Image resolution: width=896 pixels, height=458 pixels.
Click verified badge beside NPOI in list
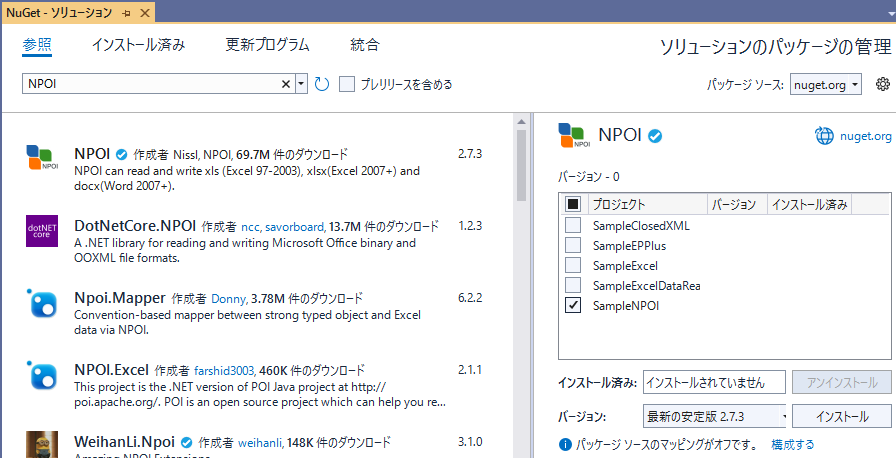click(121, 154)
